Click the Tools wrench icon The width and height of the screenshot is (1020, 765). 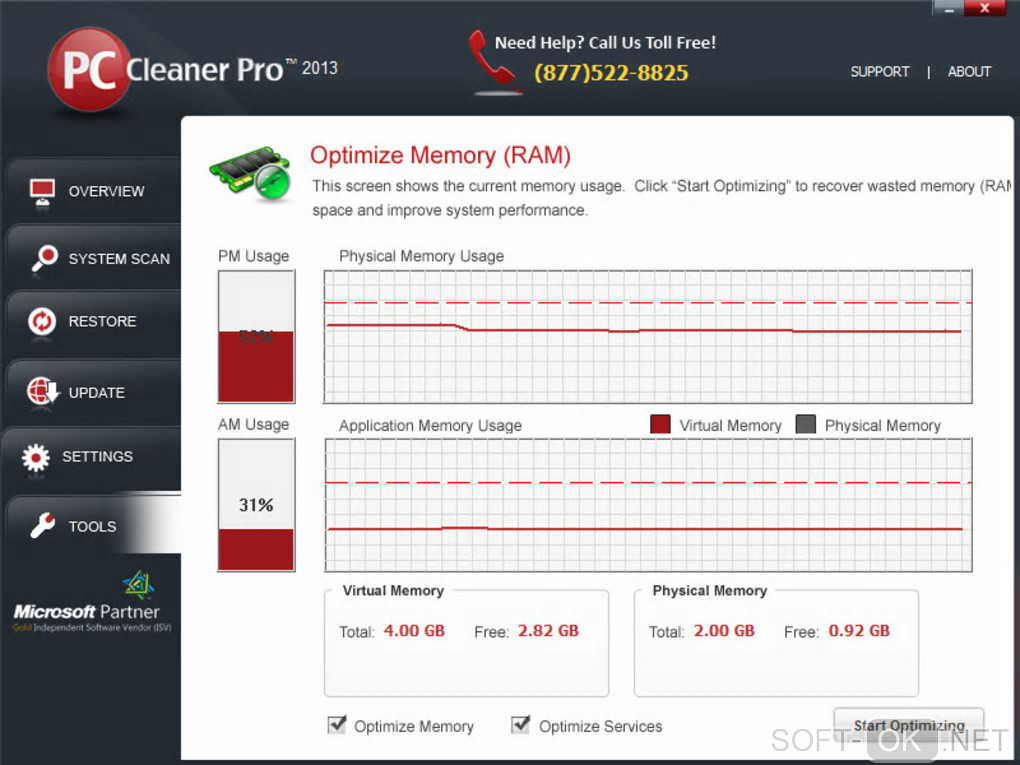point(43,526)
